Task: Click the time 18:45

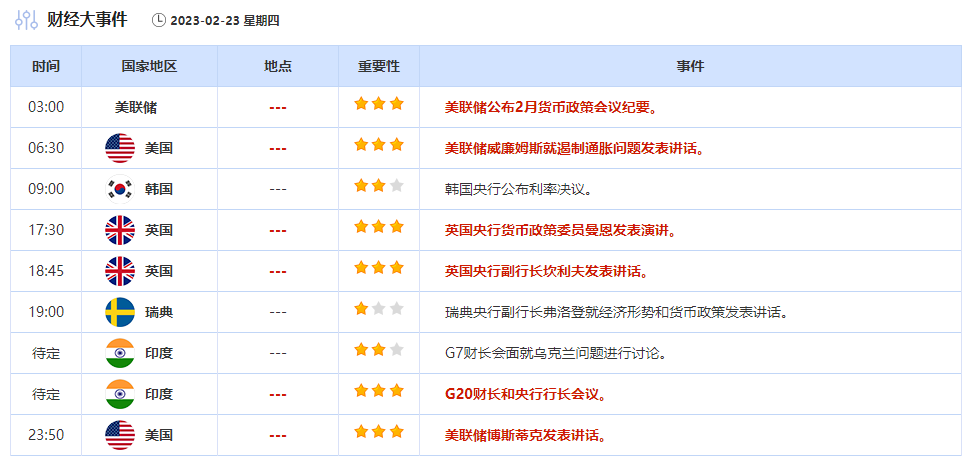Action: pyautogui.click(x=46, y=271)
